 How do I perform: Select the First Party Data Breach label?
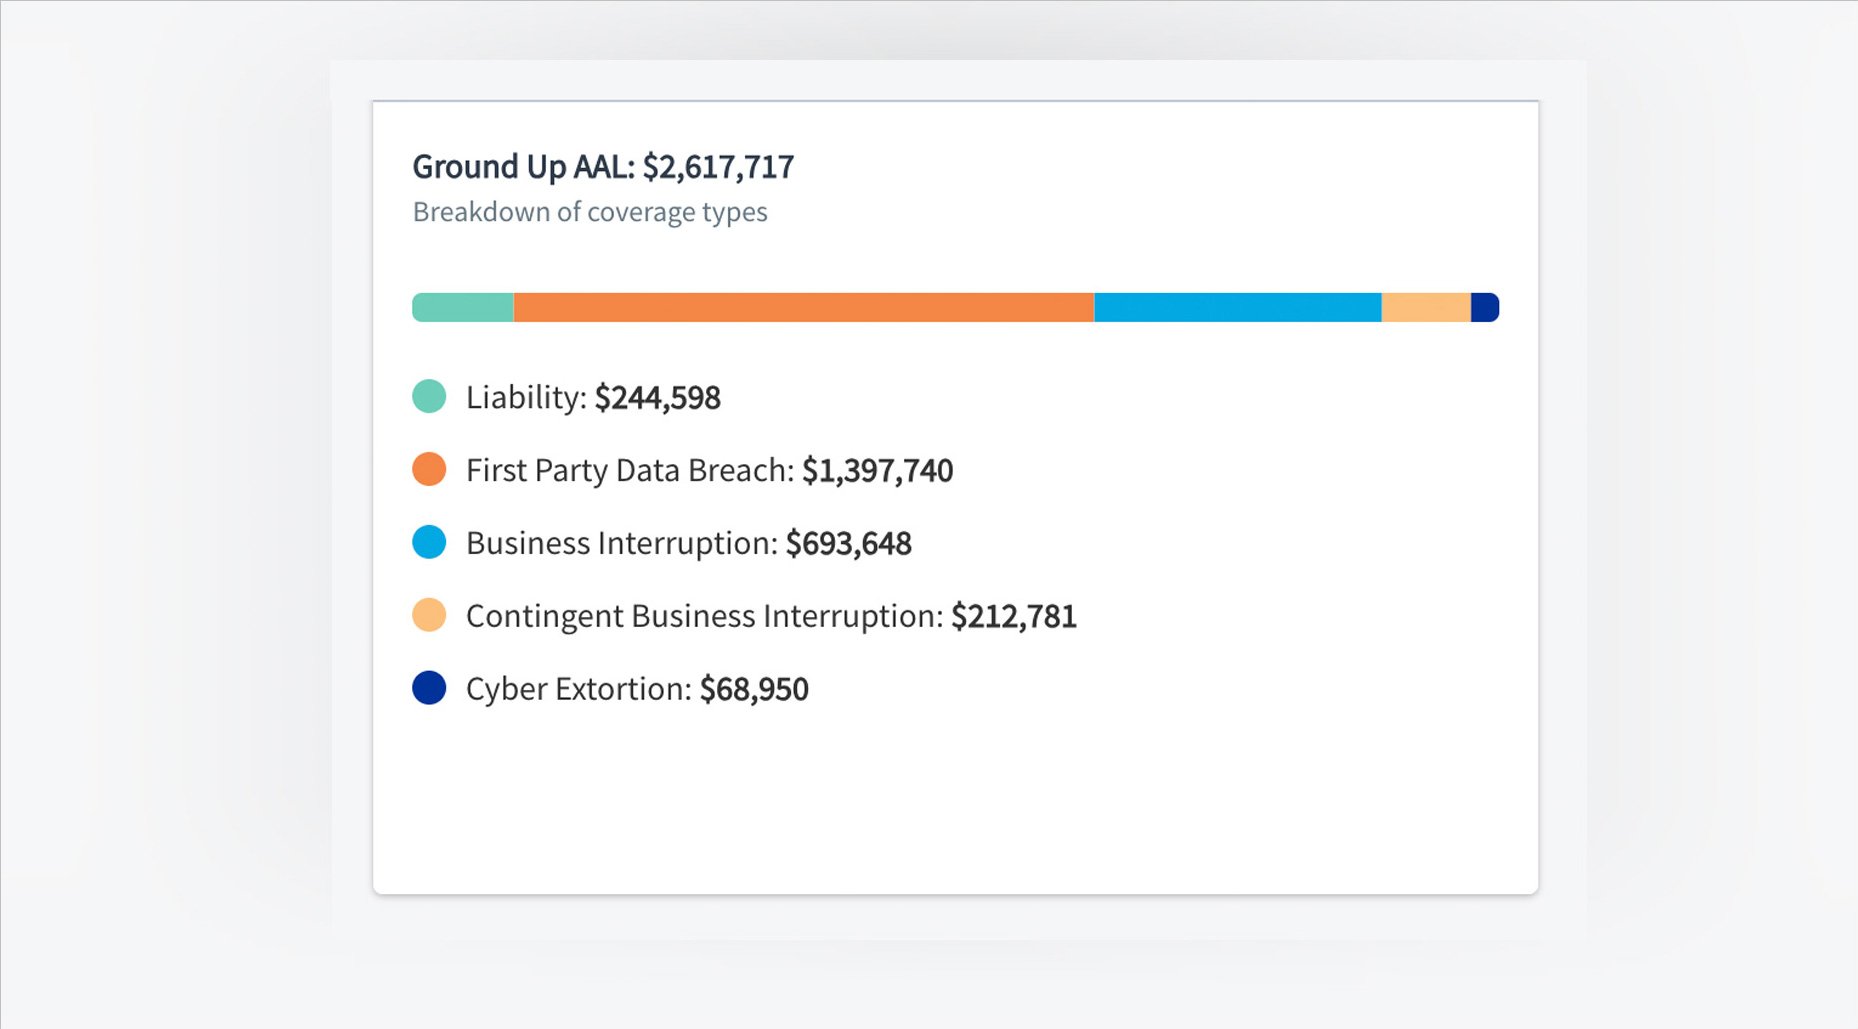tap(630, 470)
